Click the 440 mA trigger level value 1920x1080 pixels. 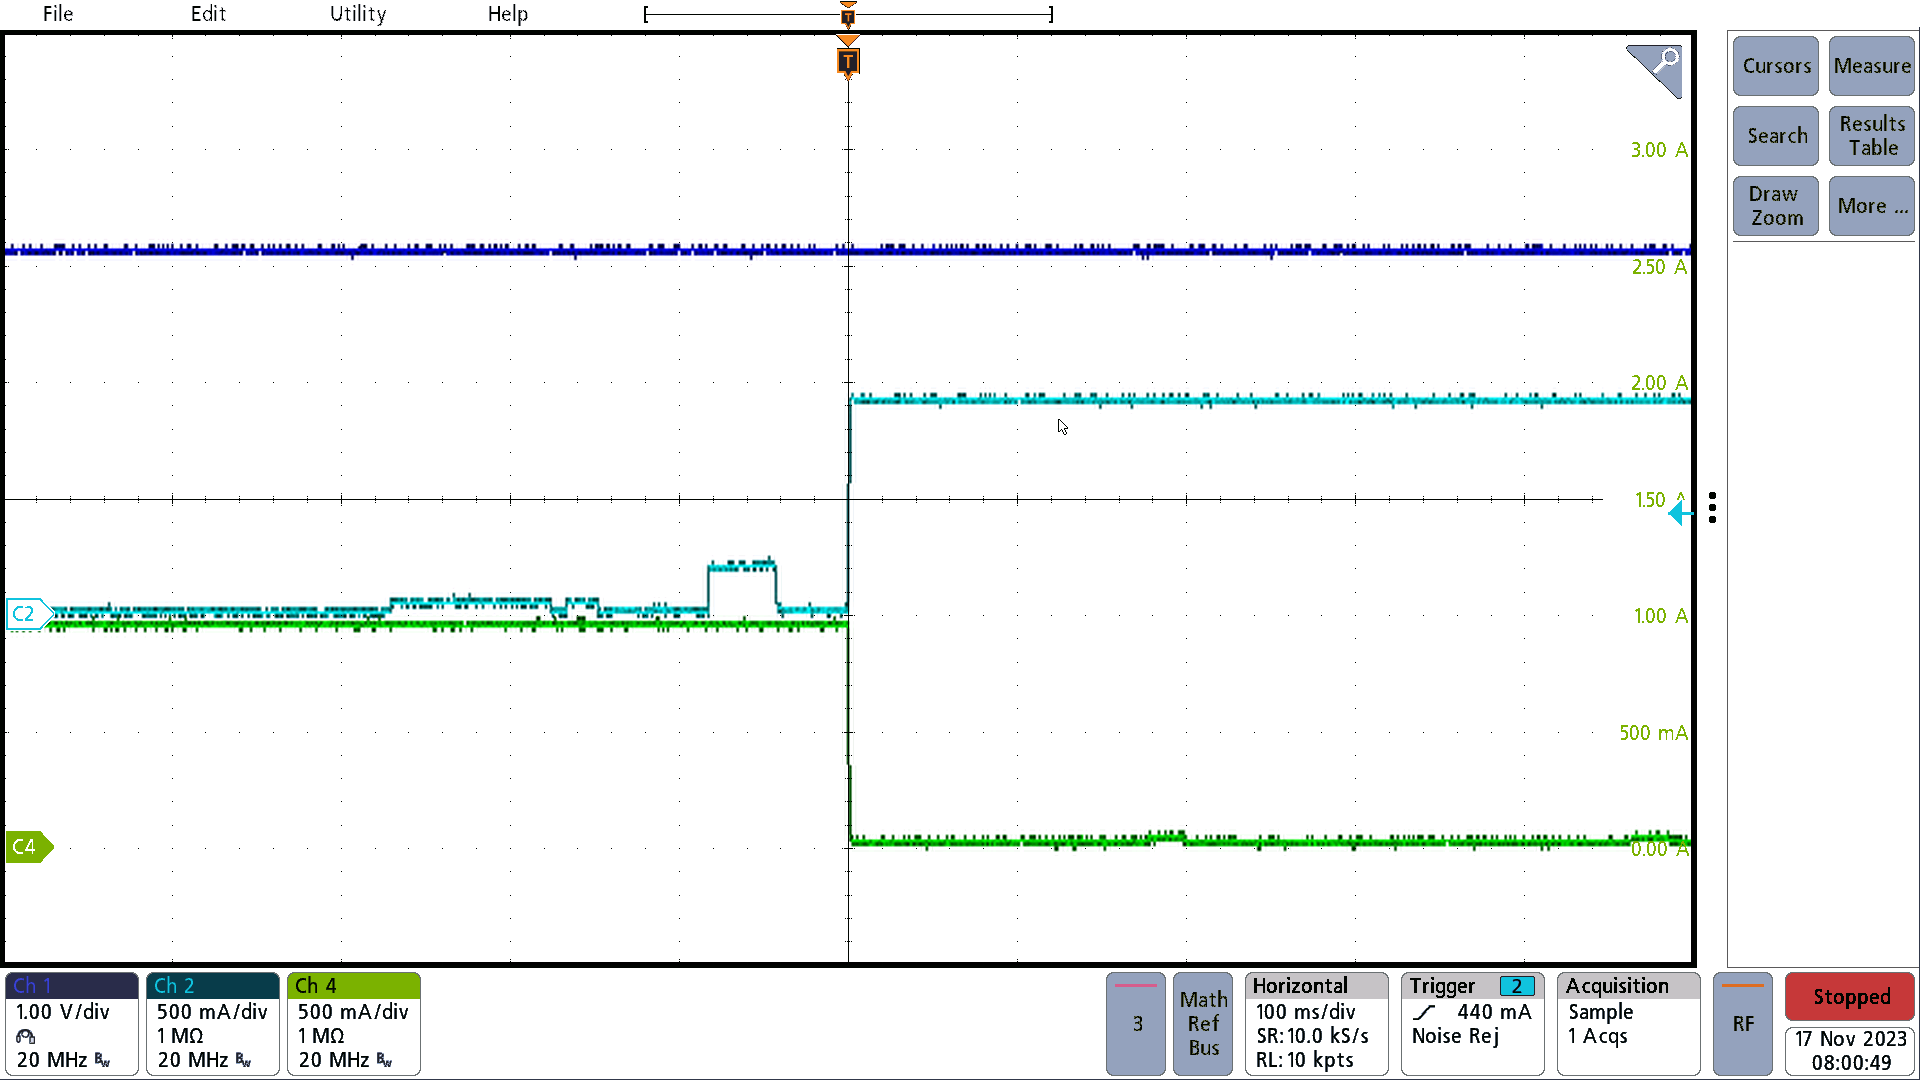pyautogui.click(x=1494, y=1012)
